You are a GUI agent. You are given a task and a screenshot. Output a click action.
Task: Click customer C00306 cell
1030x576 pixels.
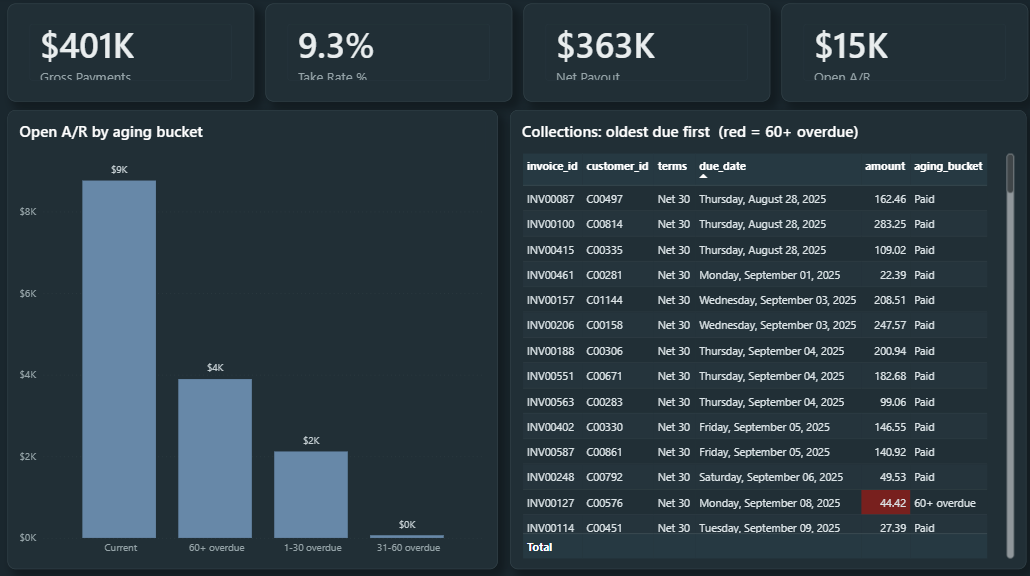[x=604, y=351]
